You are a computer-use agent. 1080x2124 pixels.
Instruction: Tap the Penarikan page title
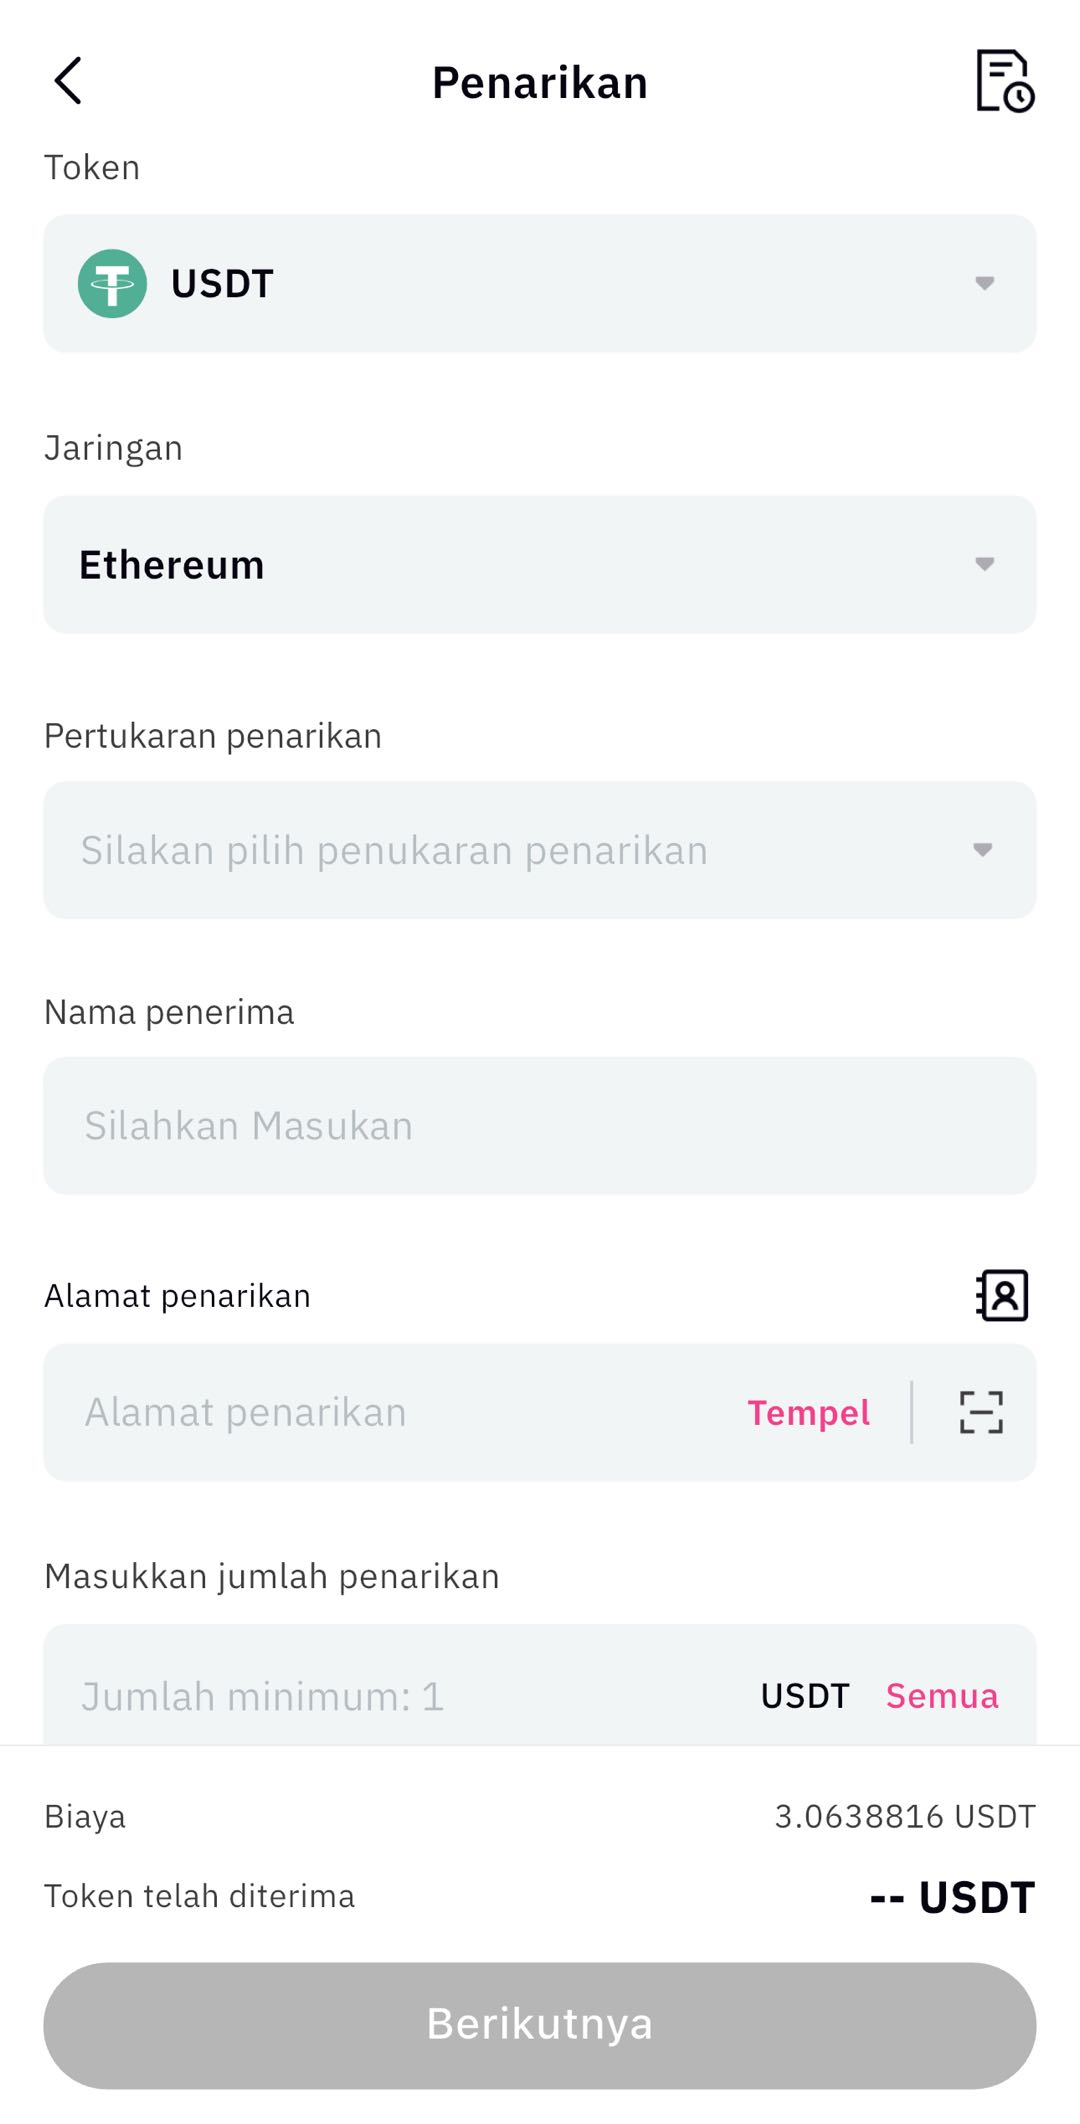[540, 83]
